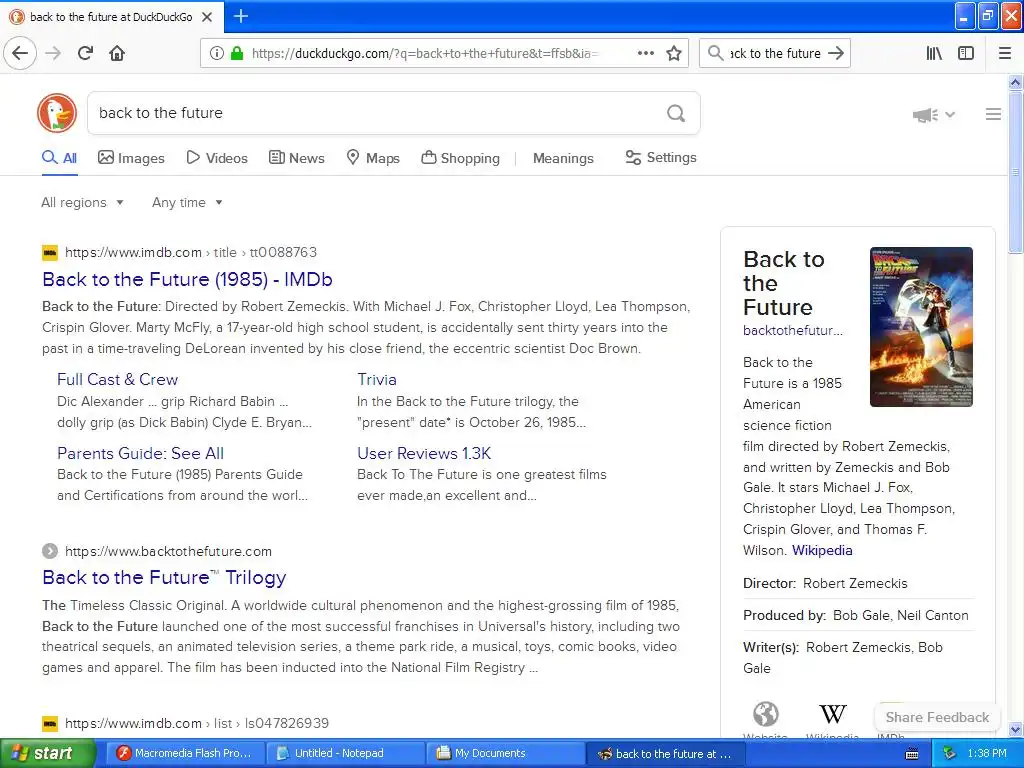View the green padlock connection details

237,54
